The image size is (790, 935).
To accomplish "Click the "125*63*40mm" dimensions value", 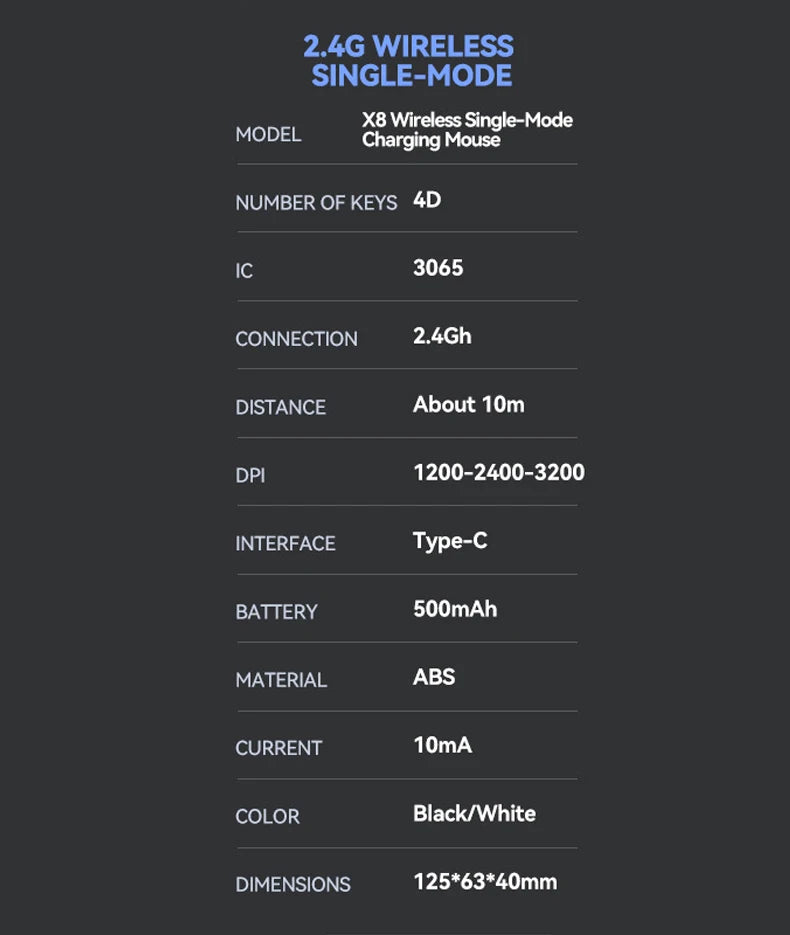I will (x=485, y=881).
